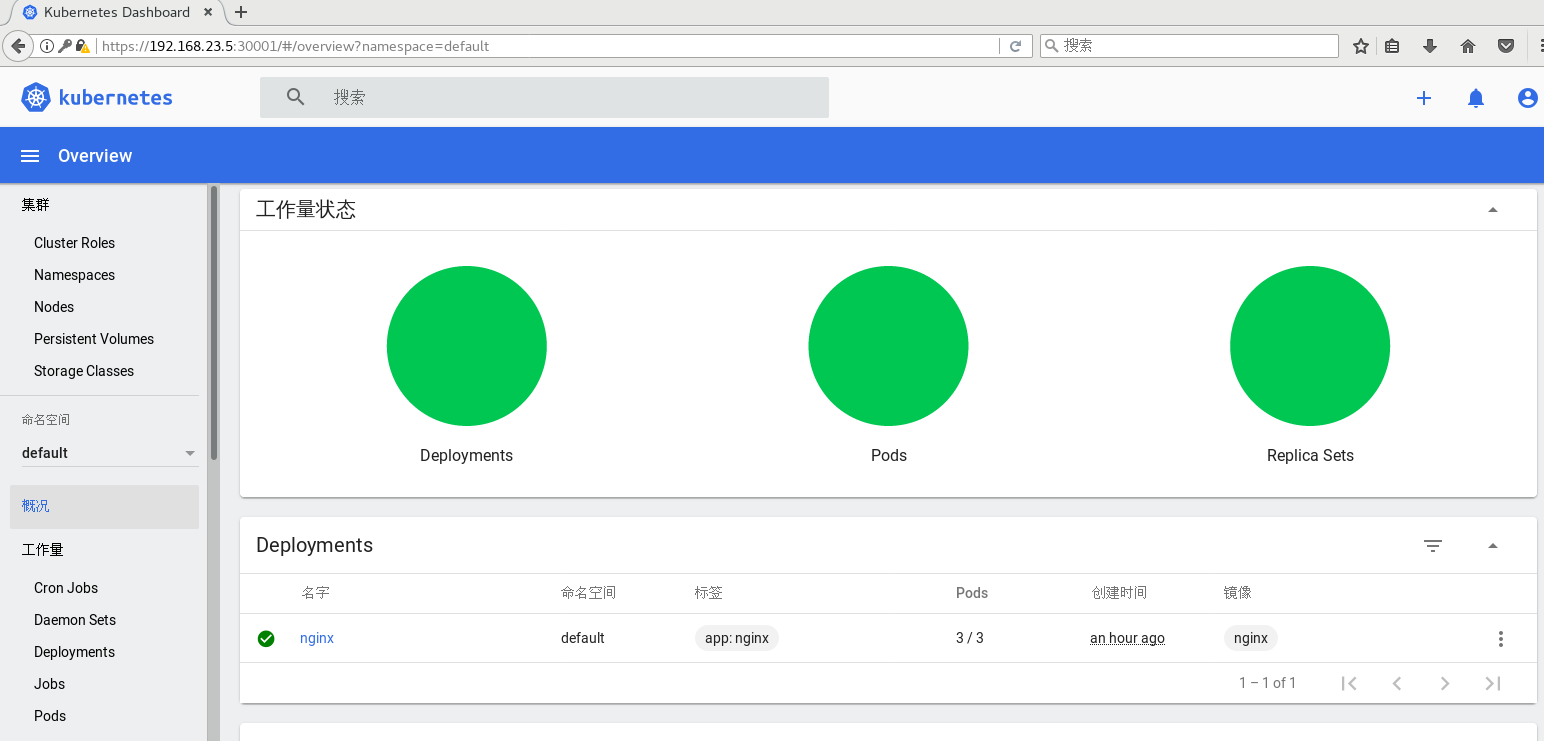Click the kubernetes brand text
The width and height of the screenshot is (1544, 741).
116,98
